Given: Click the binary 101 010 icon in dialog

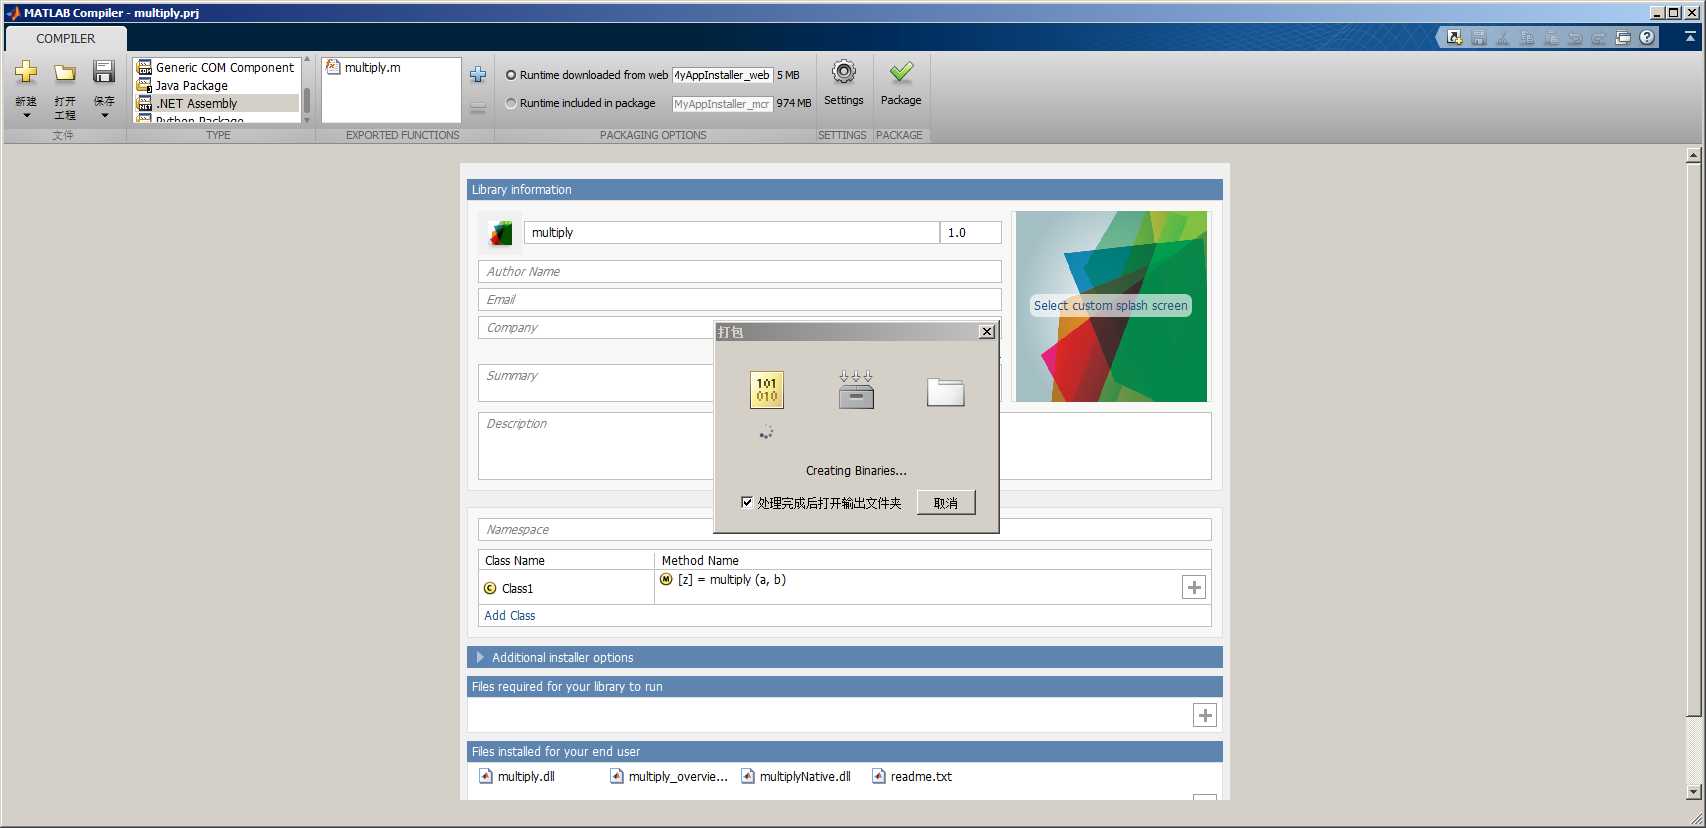Looking at the screenshot, I should (767, 390).
